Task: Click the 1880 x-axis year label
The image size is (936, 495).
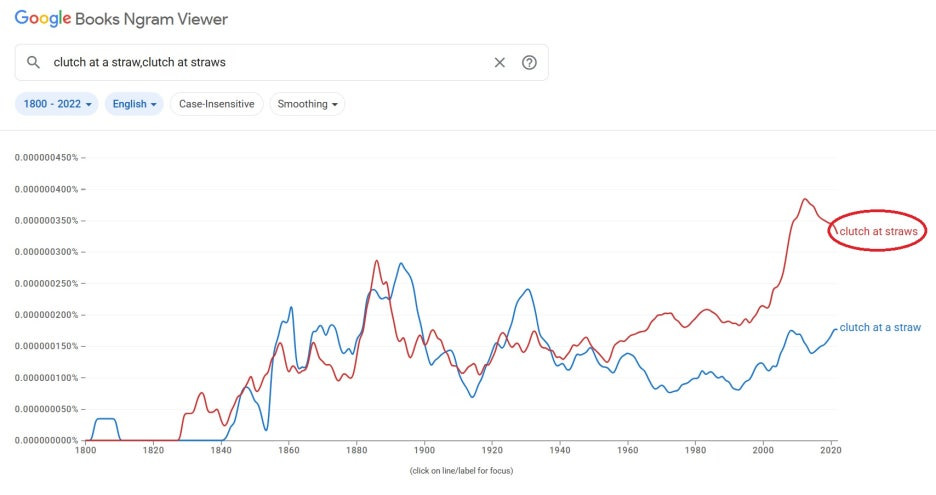Action: click(x=356, y=450)
